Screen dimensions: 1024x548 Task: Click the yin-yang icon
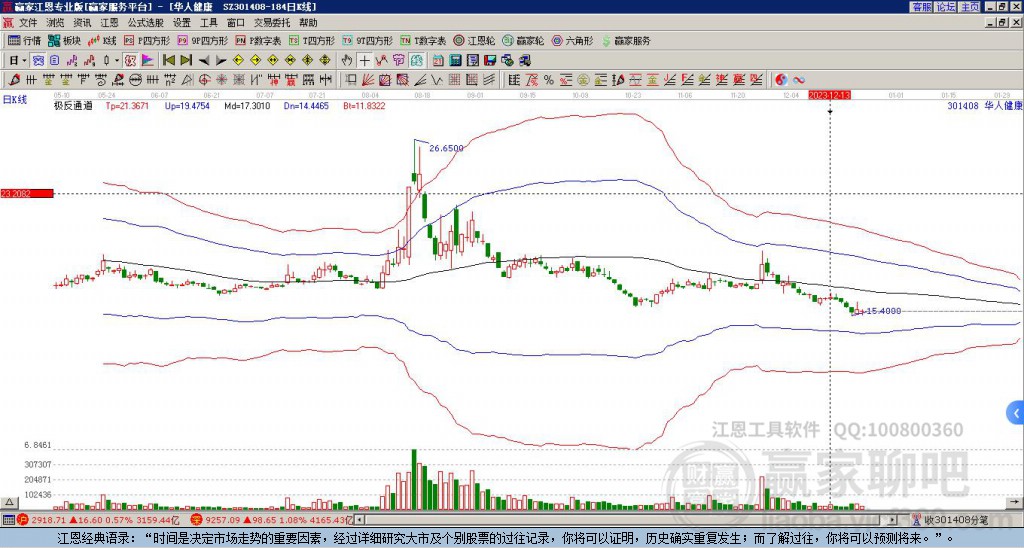click(782, 80)
